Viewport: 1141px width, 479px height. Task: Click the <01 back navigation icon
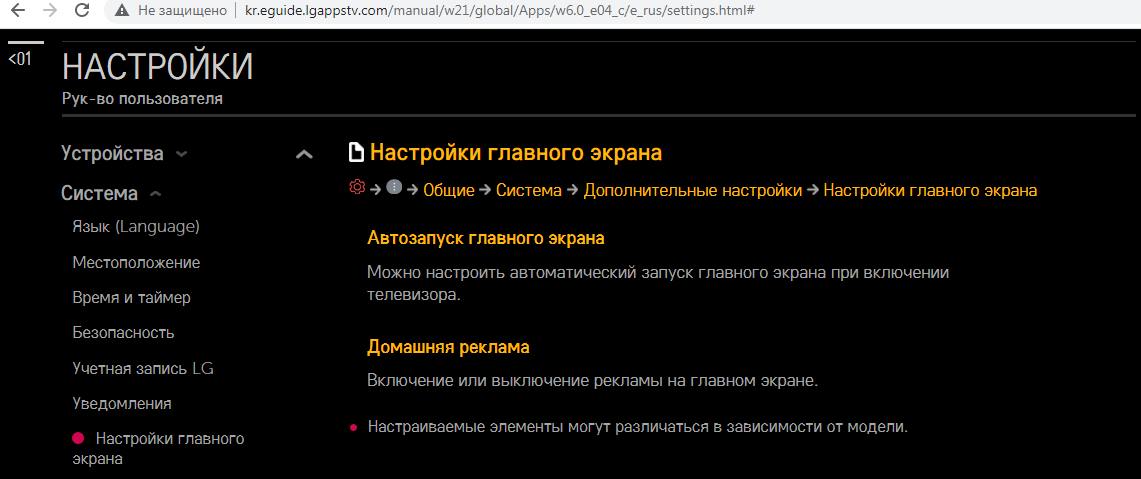tap(20, 60)
